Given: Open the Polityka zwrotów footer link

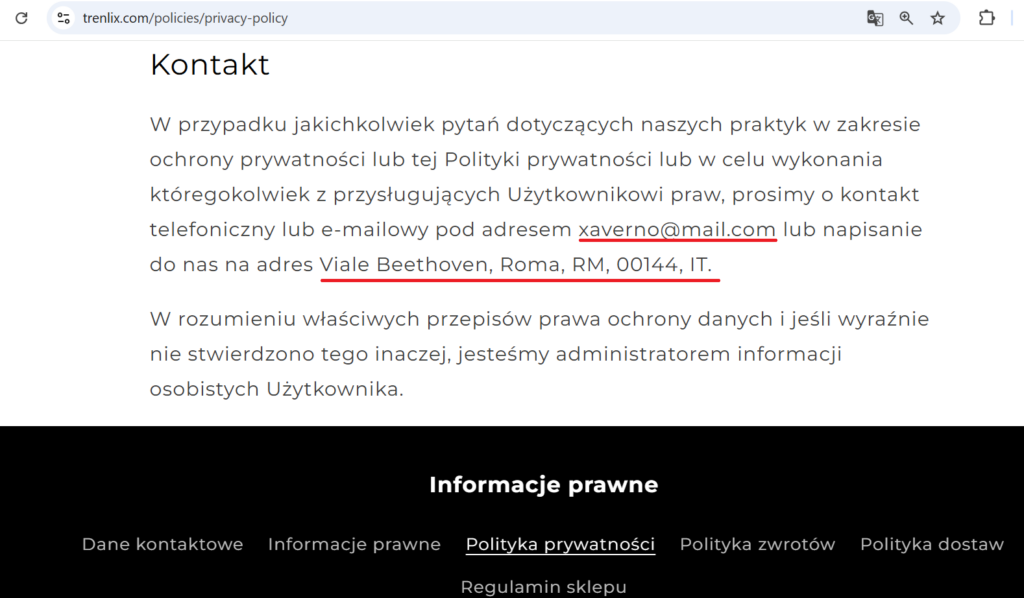Looking at the screenshot, I should pos(758,544).
